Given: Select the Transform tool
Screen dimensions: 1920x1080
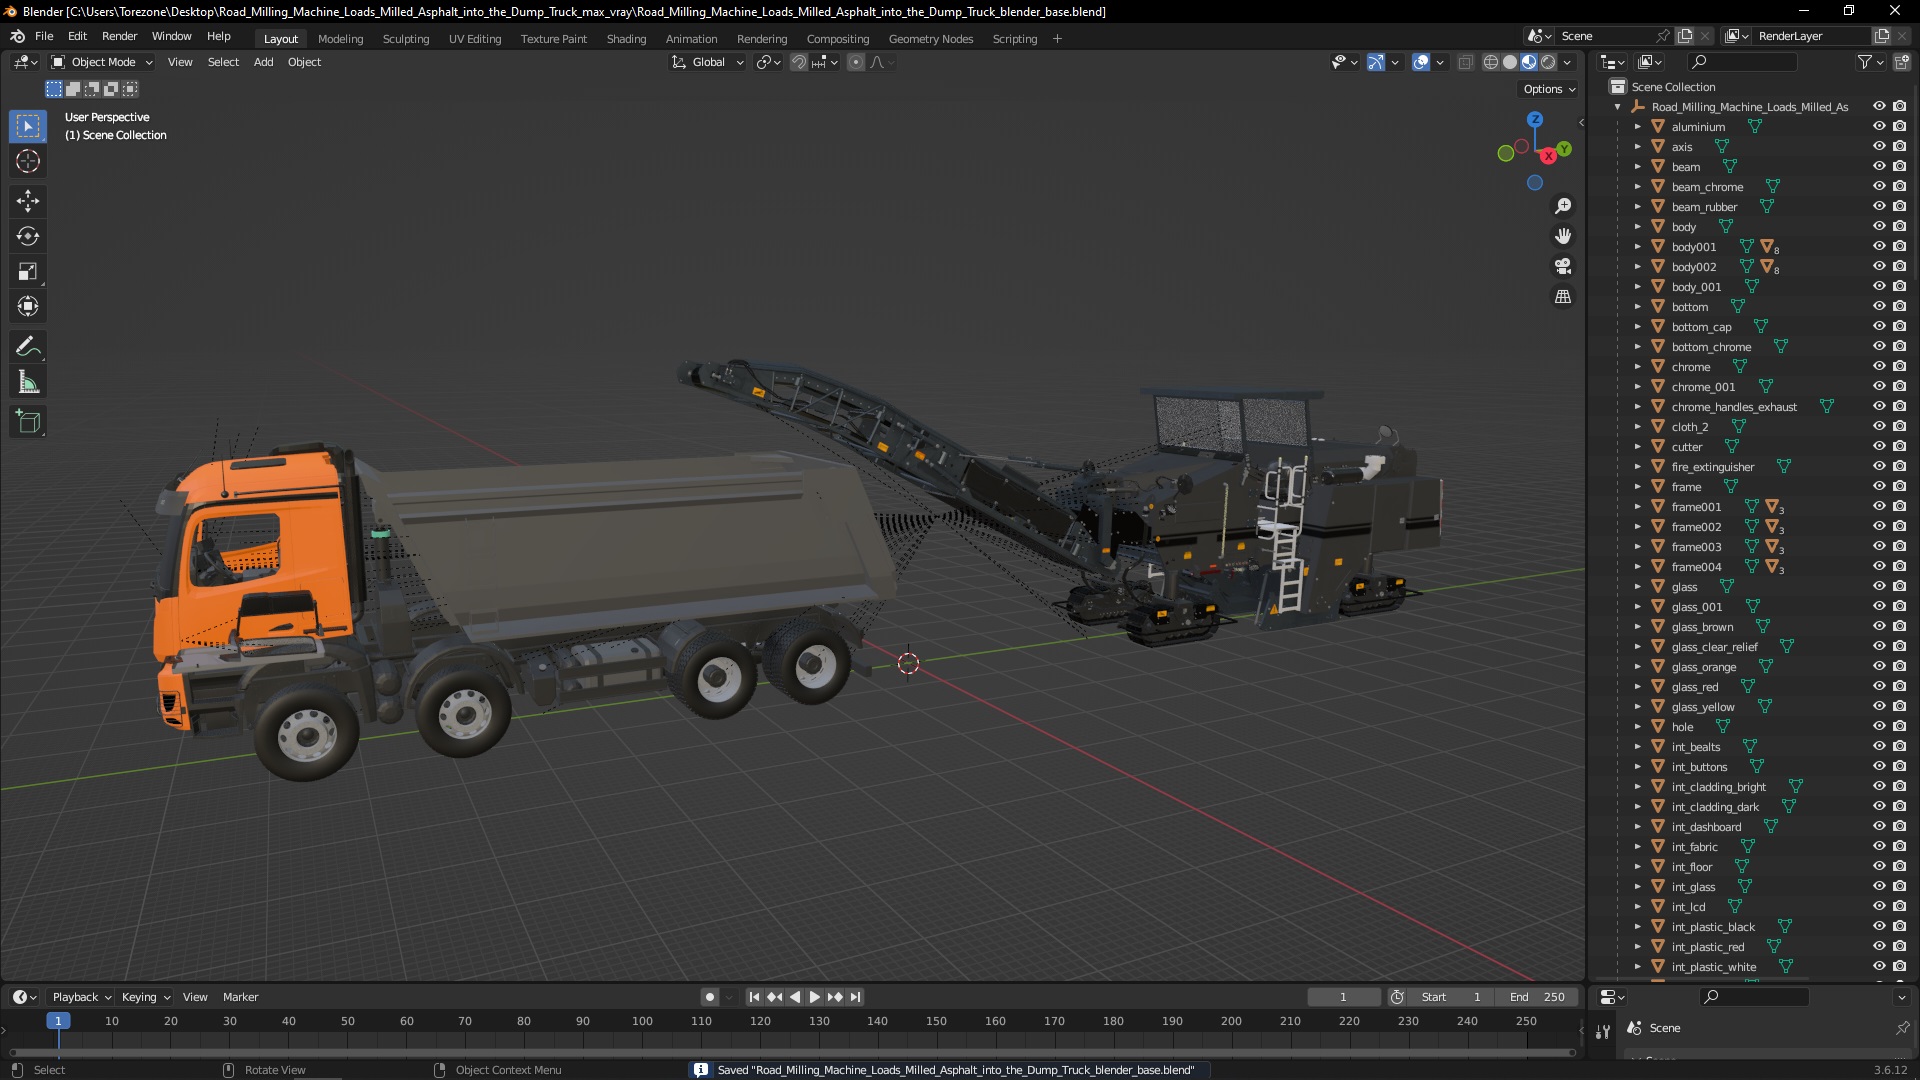Looking at the screenshot, I should (28, 306).
